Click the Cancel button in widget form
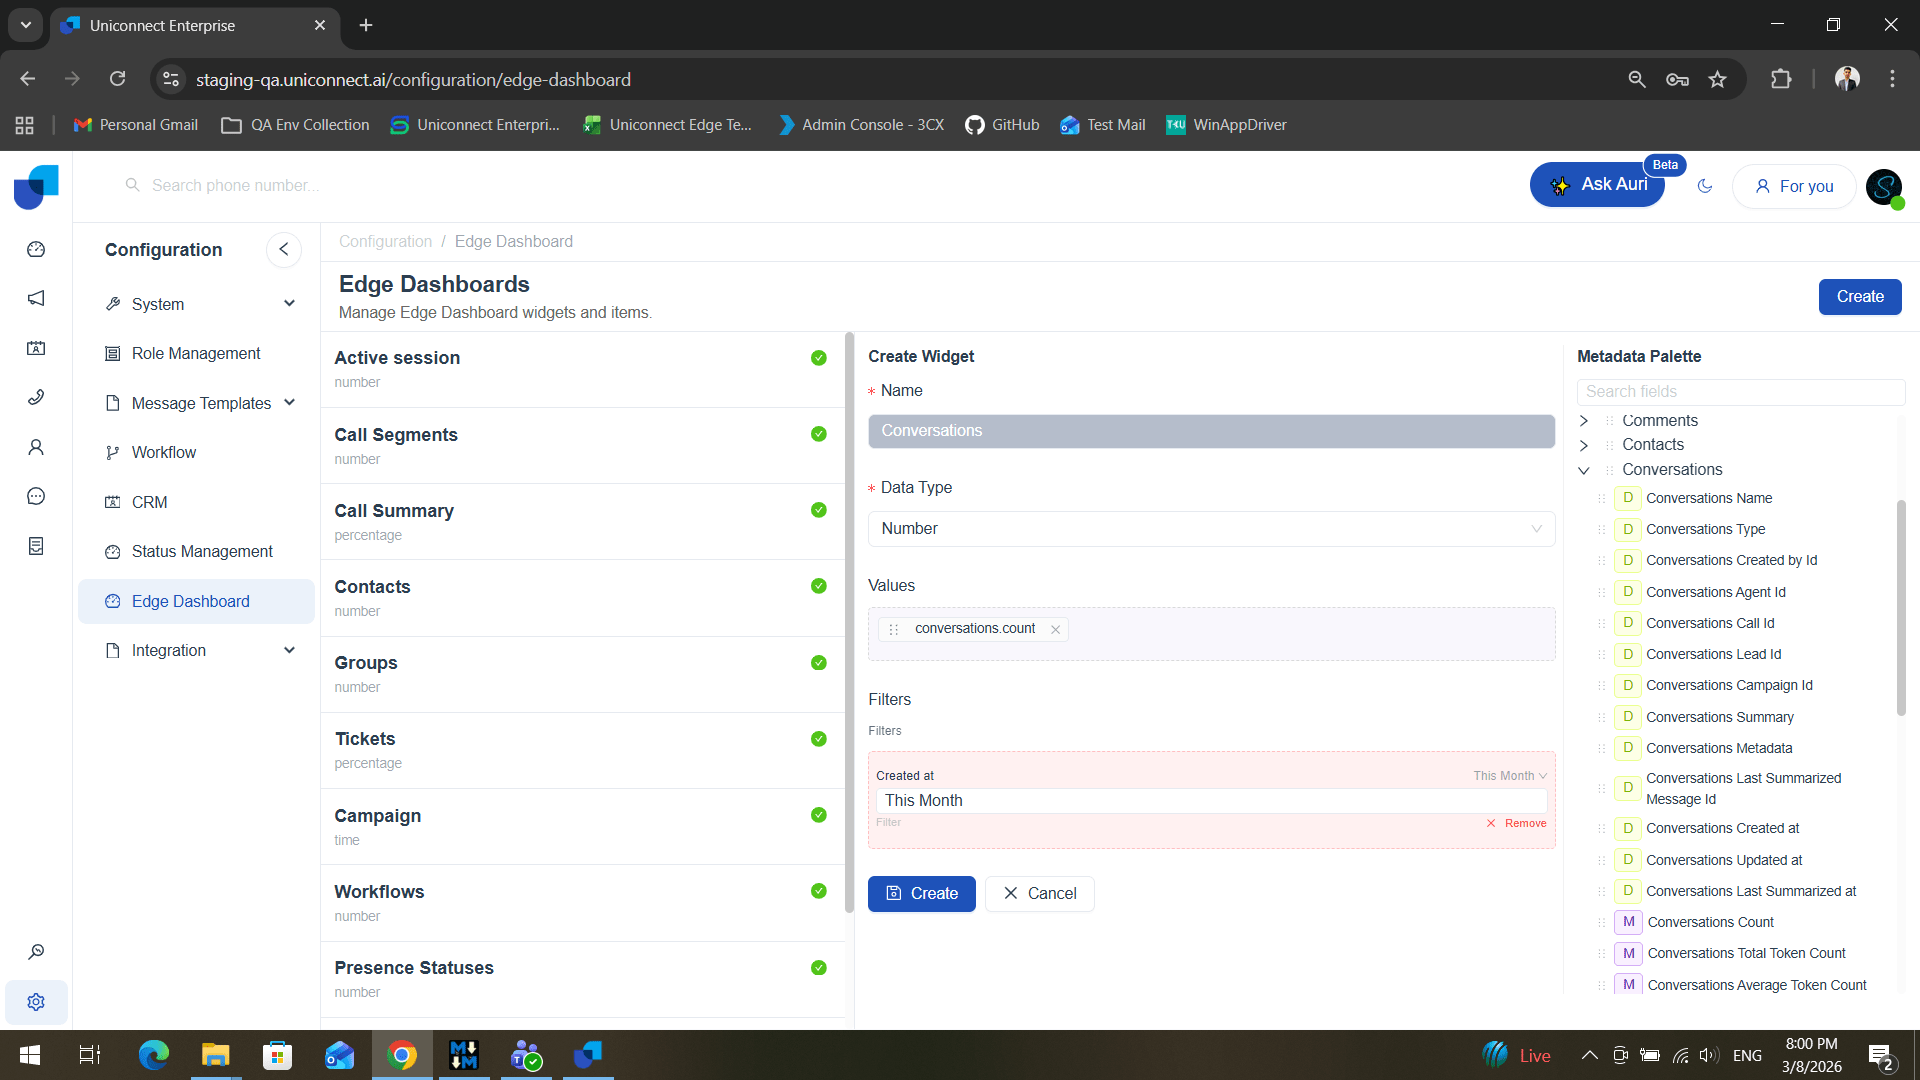The width and height of the screenshot is (1920, 1080). [x=1039, y=893]
